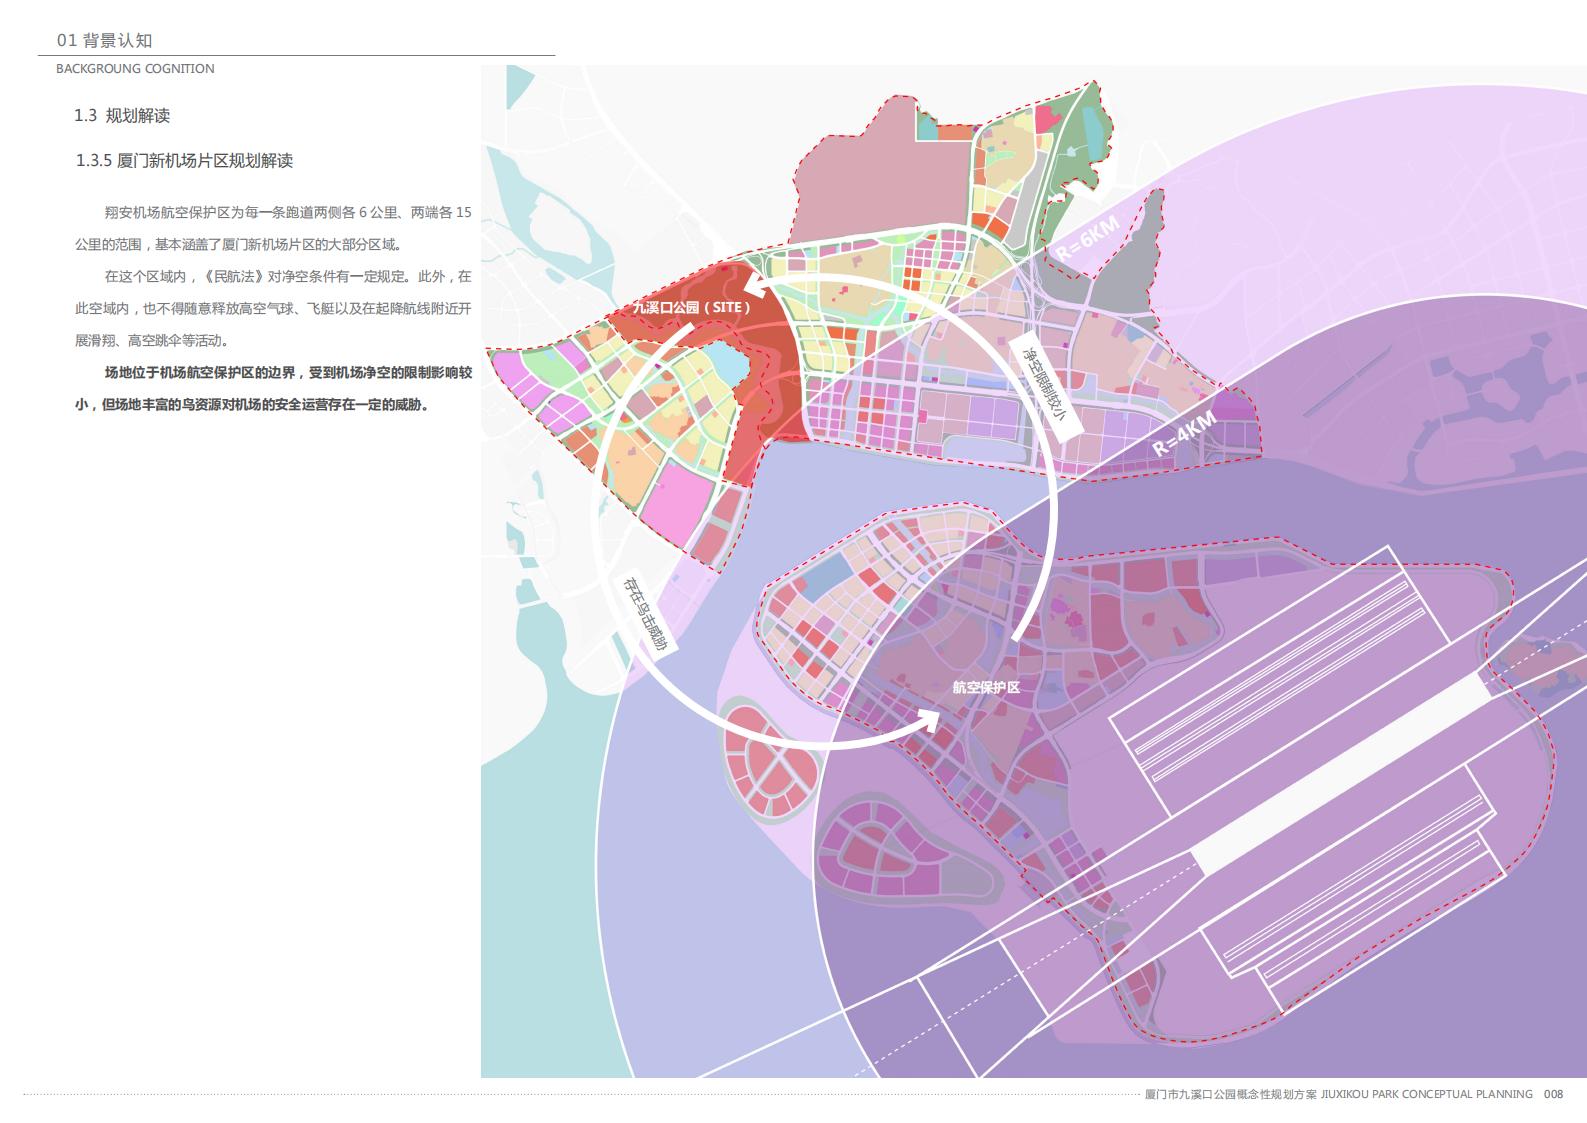
Task: Click the '01 背景认知' section heading
Action: click(x=104, y=40)
